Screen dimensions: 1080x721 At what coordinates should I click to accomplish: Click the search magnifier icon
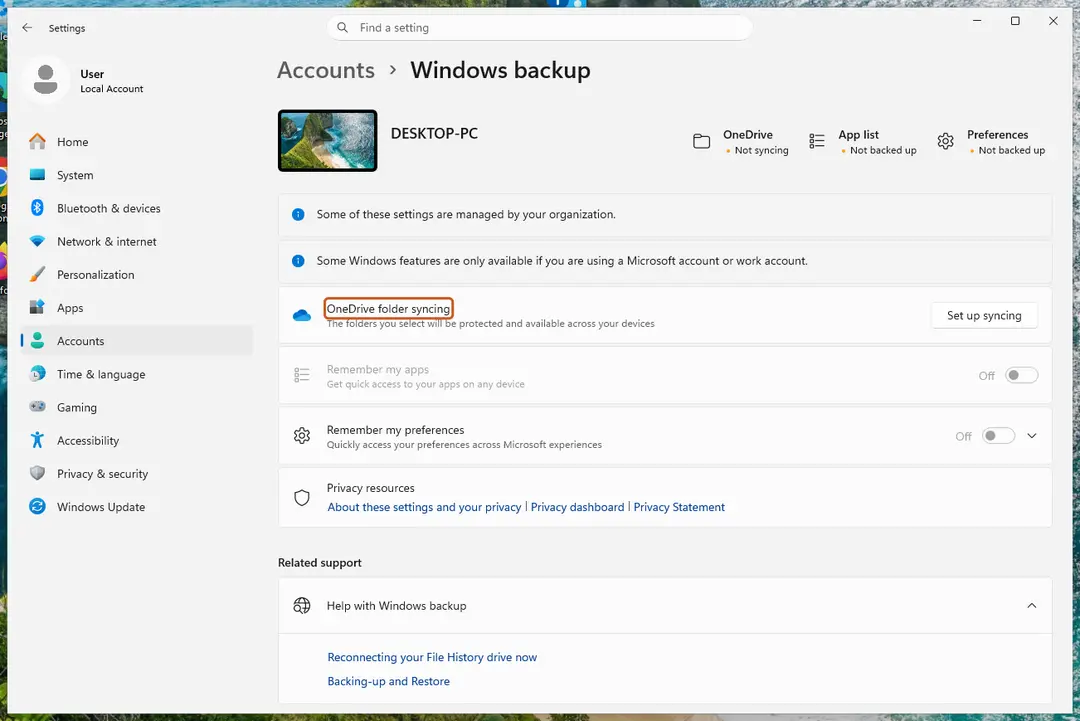pyautogui.click(x=342, y=28)
